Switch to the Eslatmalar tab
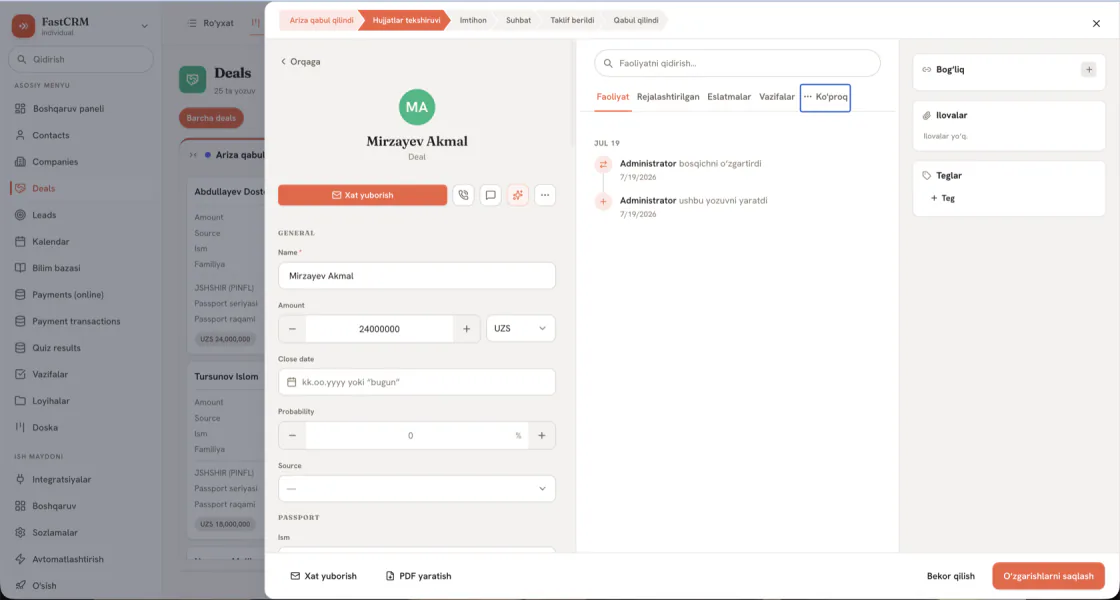1120x600 pixels. tap(729, 96)
